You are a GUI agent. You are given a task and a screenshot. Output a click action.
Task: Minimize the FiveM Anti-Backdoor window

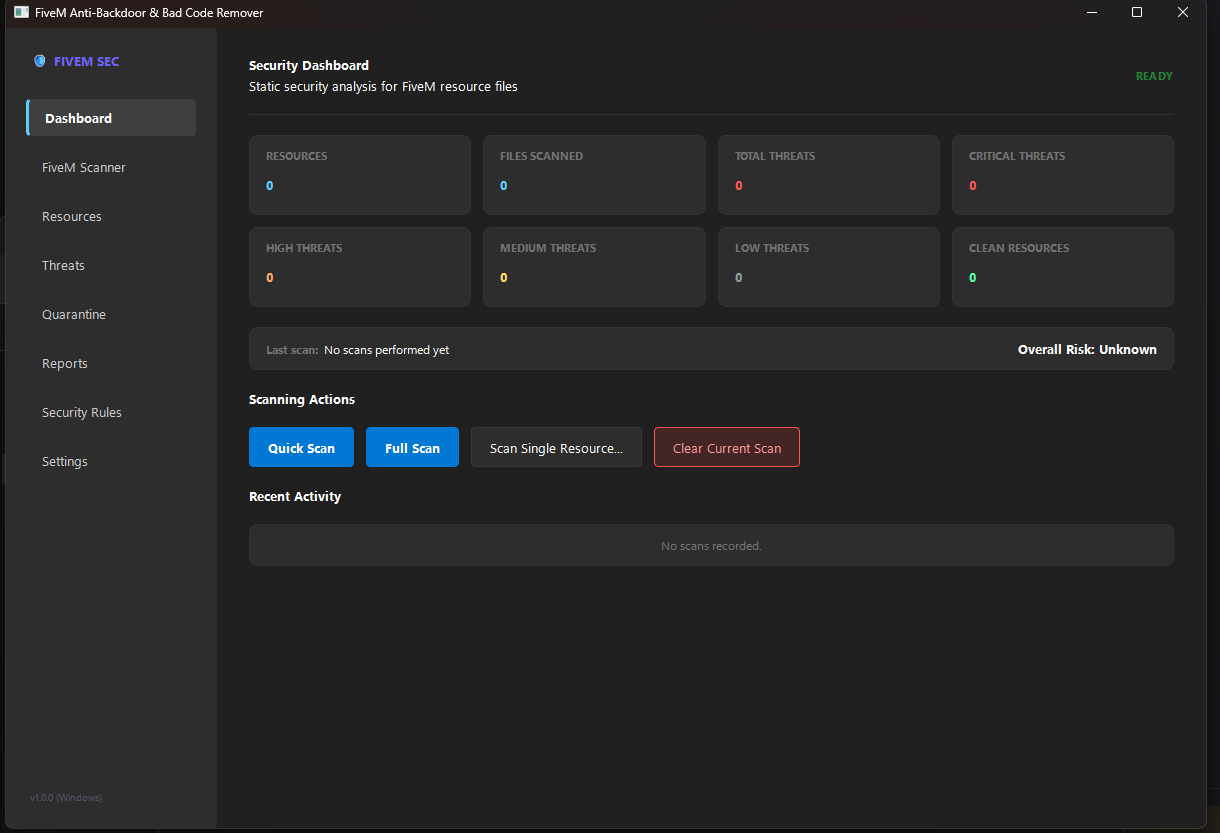[x=1091, y=13]
